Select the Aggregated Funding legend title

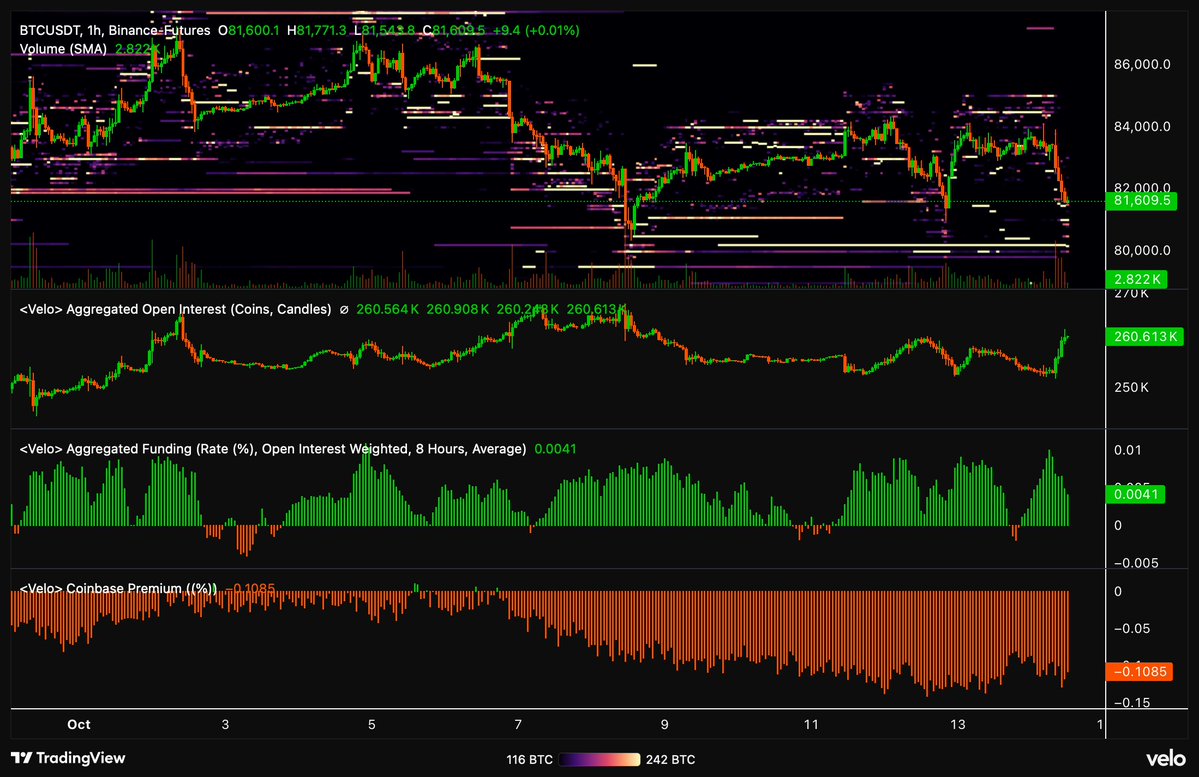point(272,449)
